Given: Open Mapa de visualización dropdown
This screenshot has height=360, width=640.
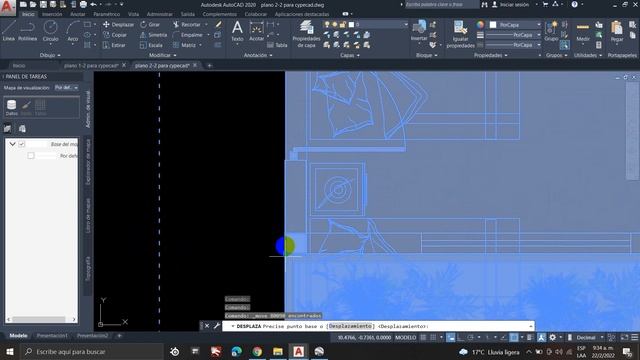Looking at the screenshot, I should coord(66,88).
